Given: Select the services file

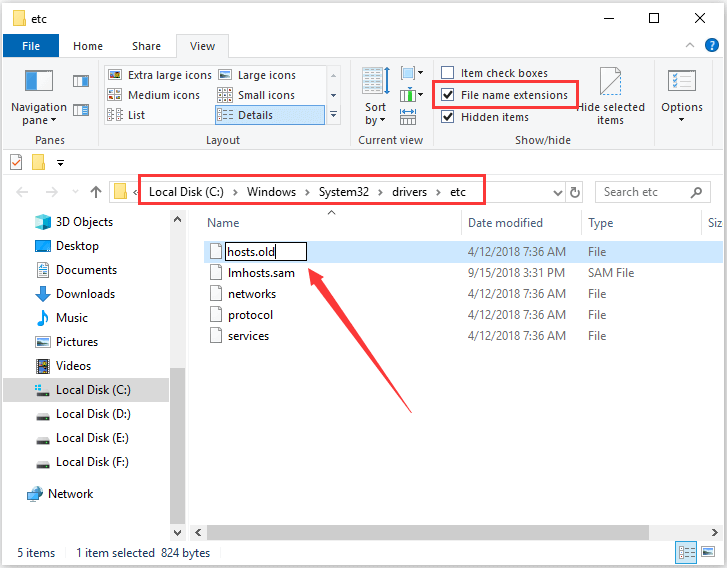Looking at the screenshot, I should 249,336.
